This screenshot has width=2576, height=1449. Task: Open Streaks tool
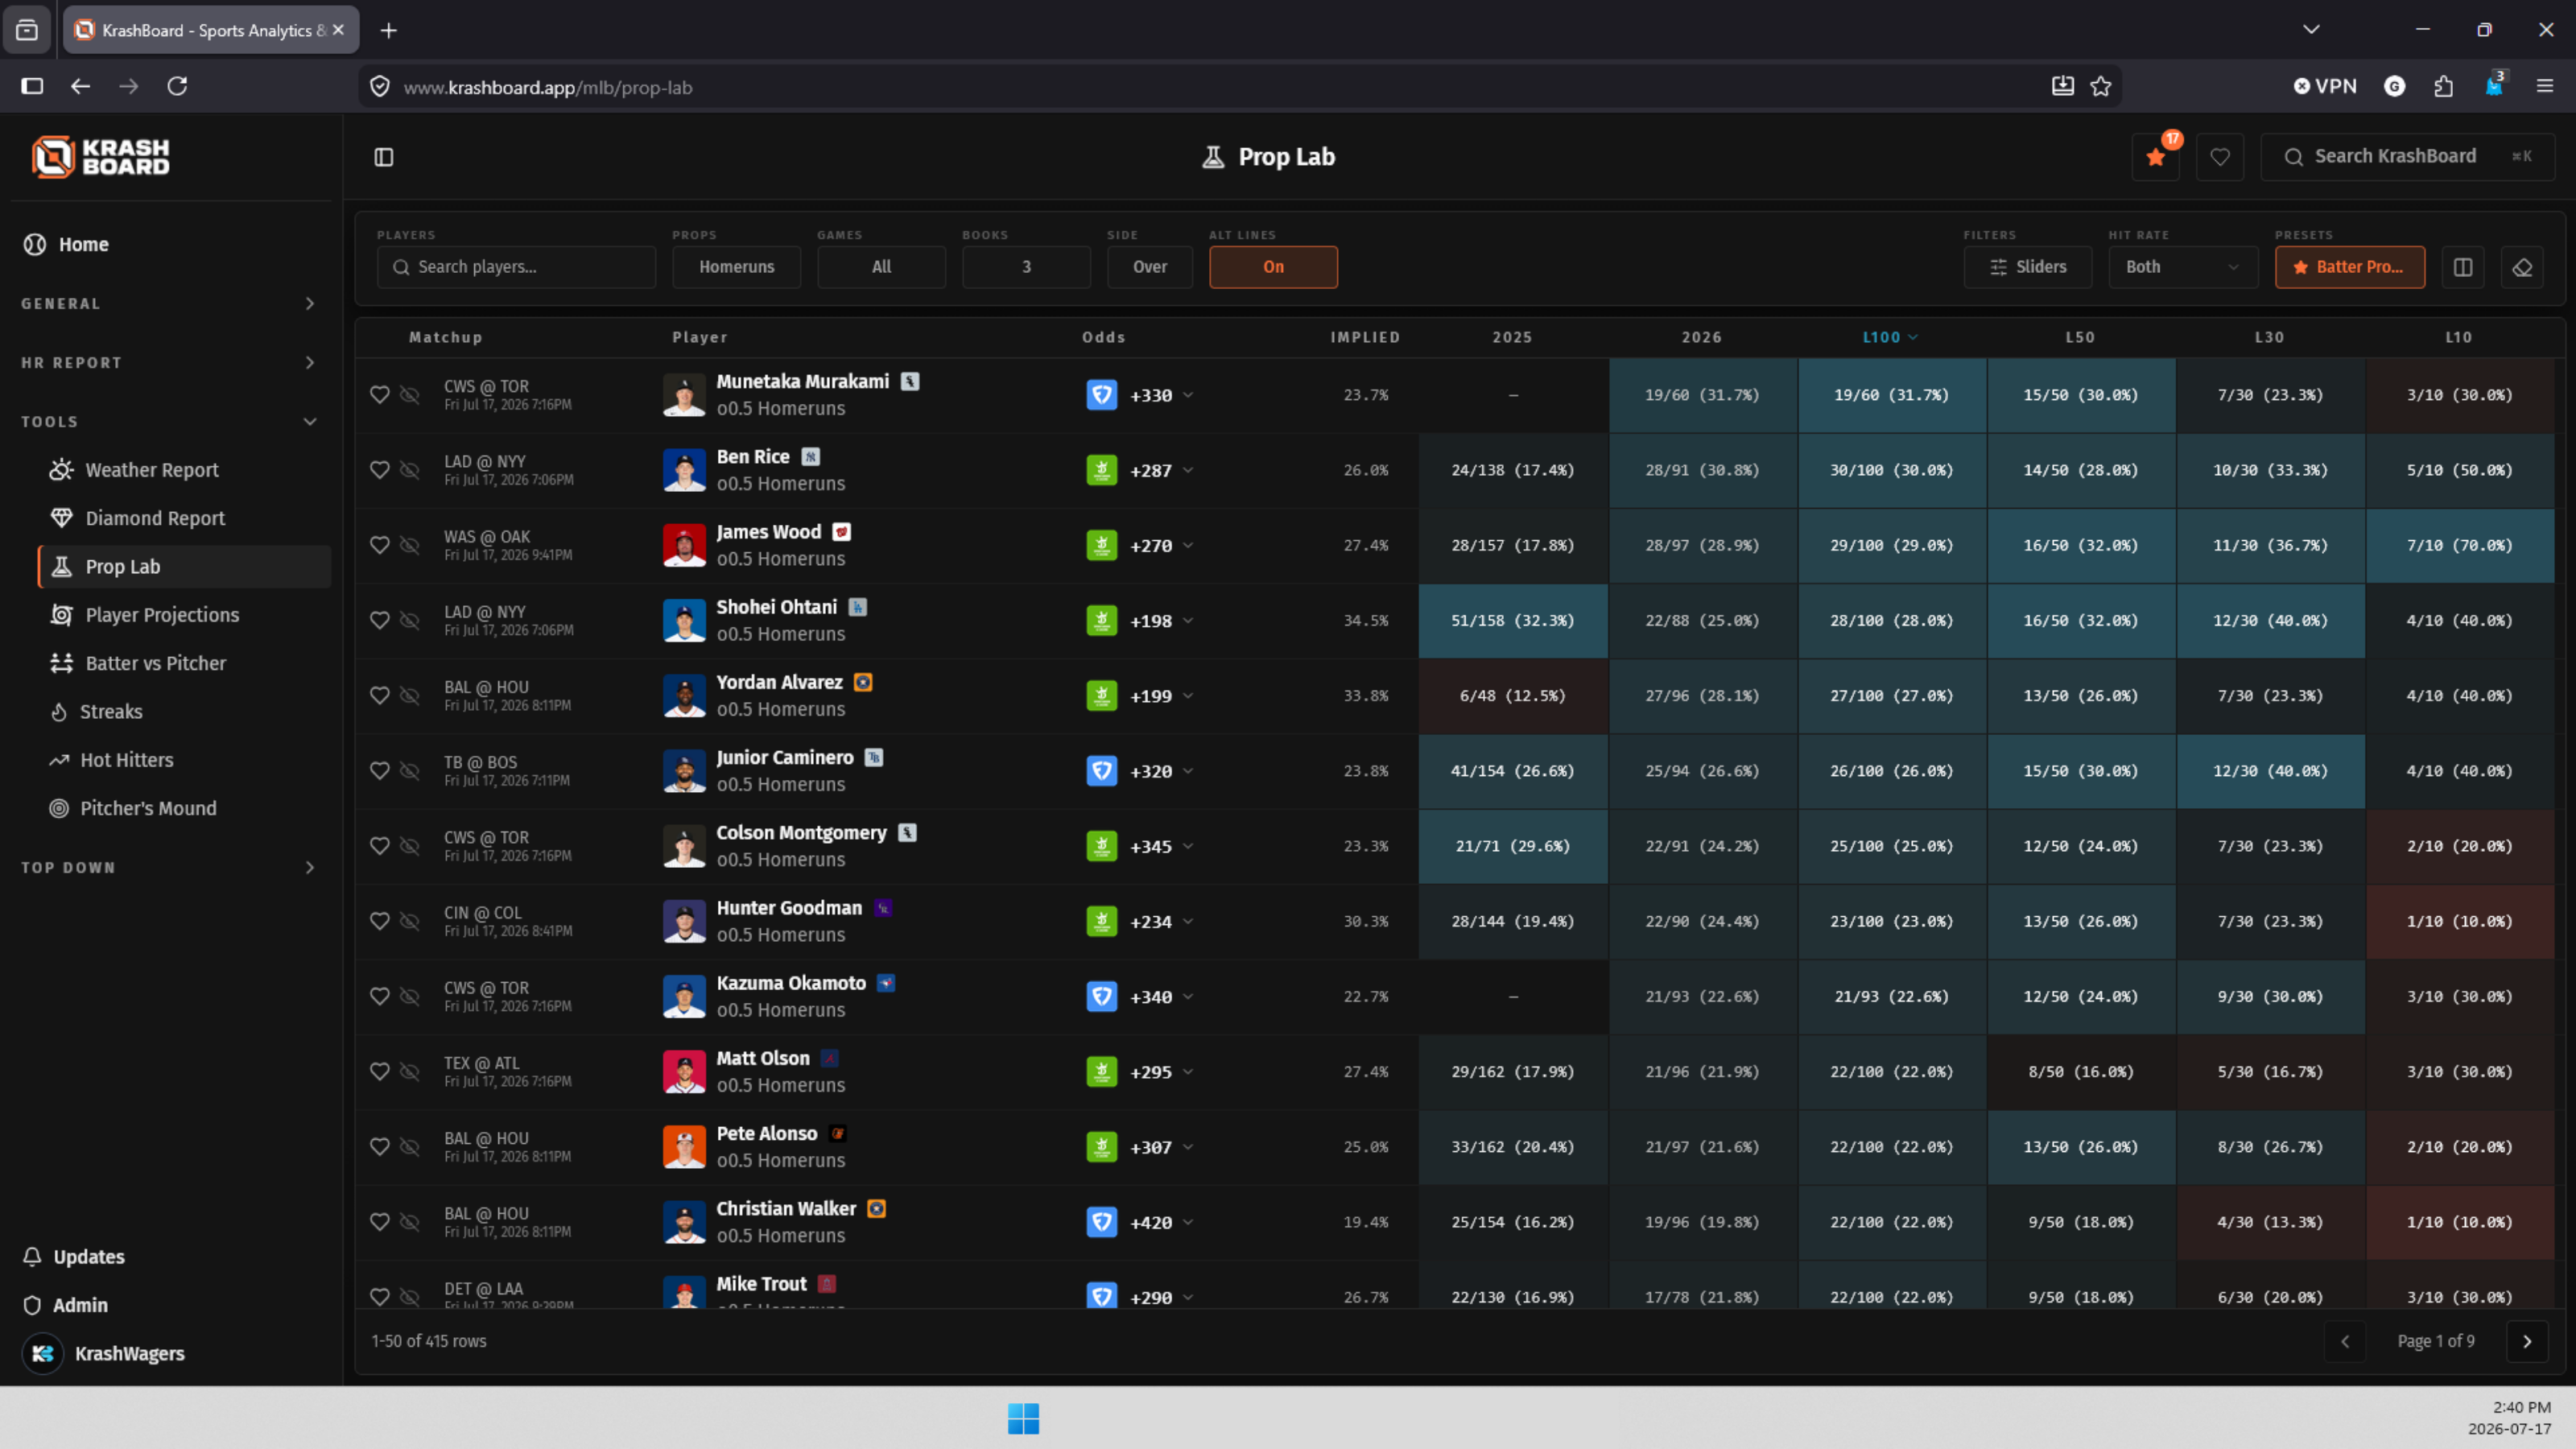[x=111, y=712]
